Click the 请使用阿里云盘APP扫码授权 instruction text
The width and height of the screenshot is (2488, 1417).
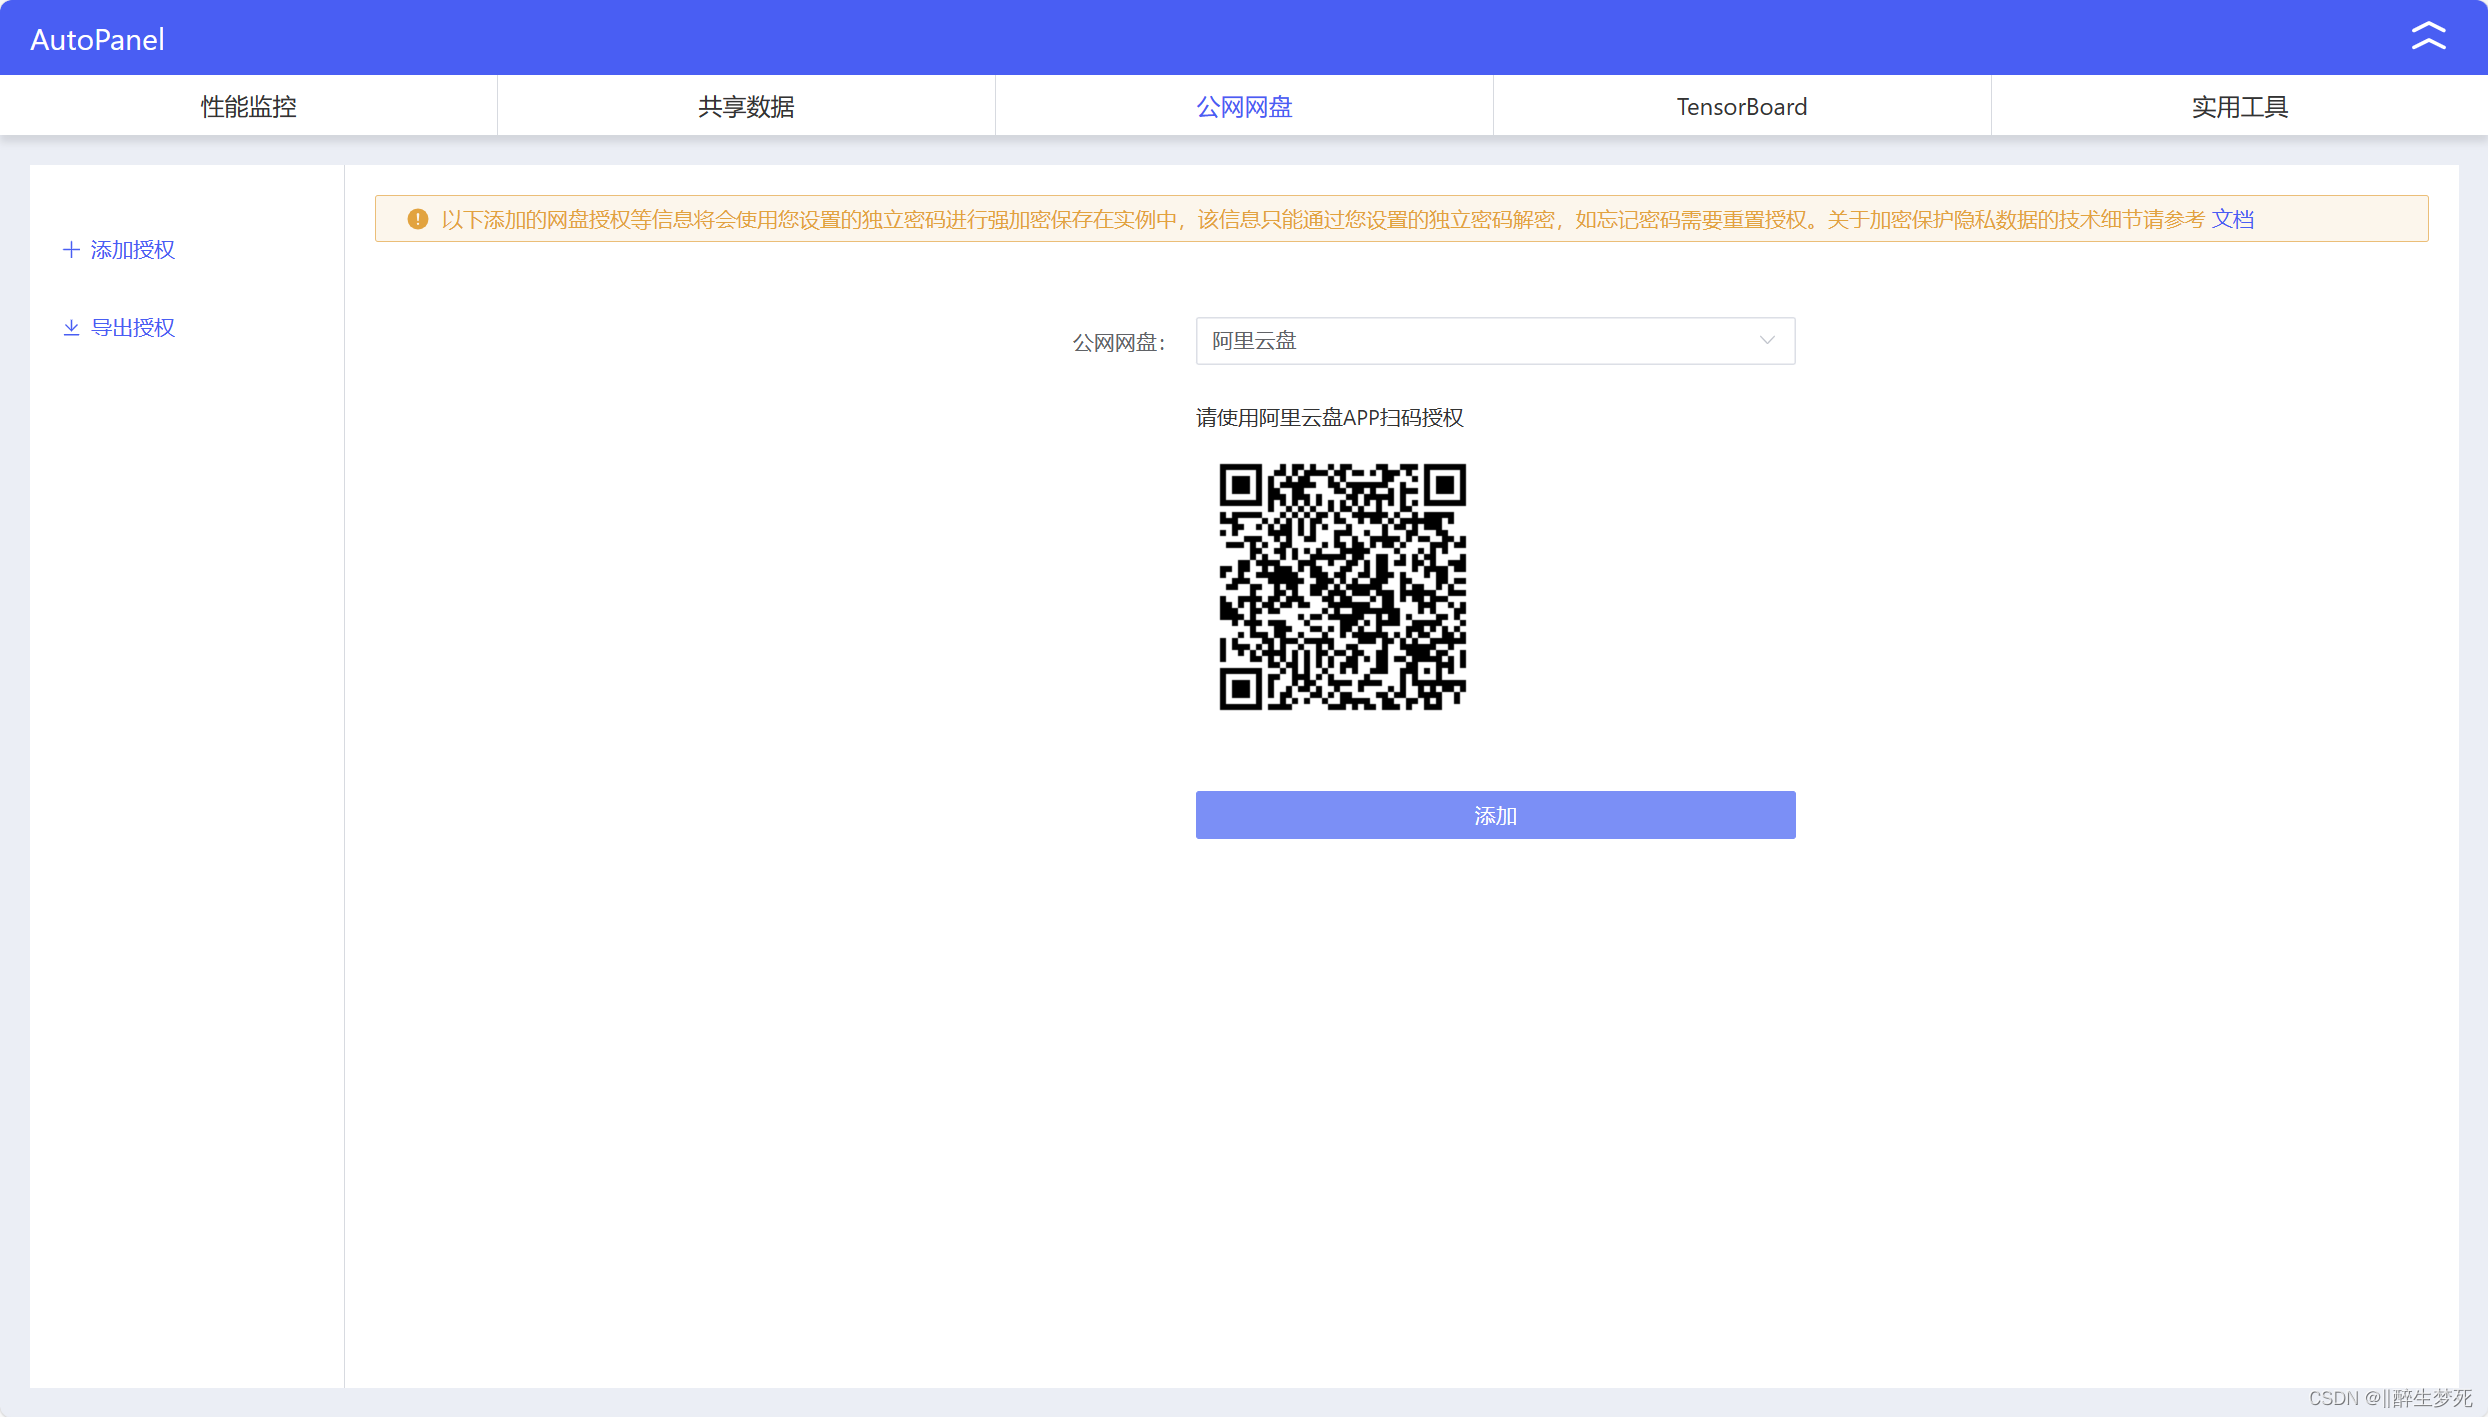[x=1330, y=418]
